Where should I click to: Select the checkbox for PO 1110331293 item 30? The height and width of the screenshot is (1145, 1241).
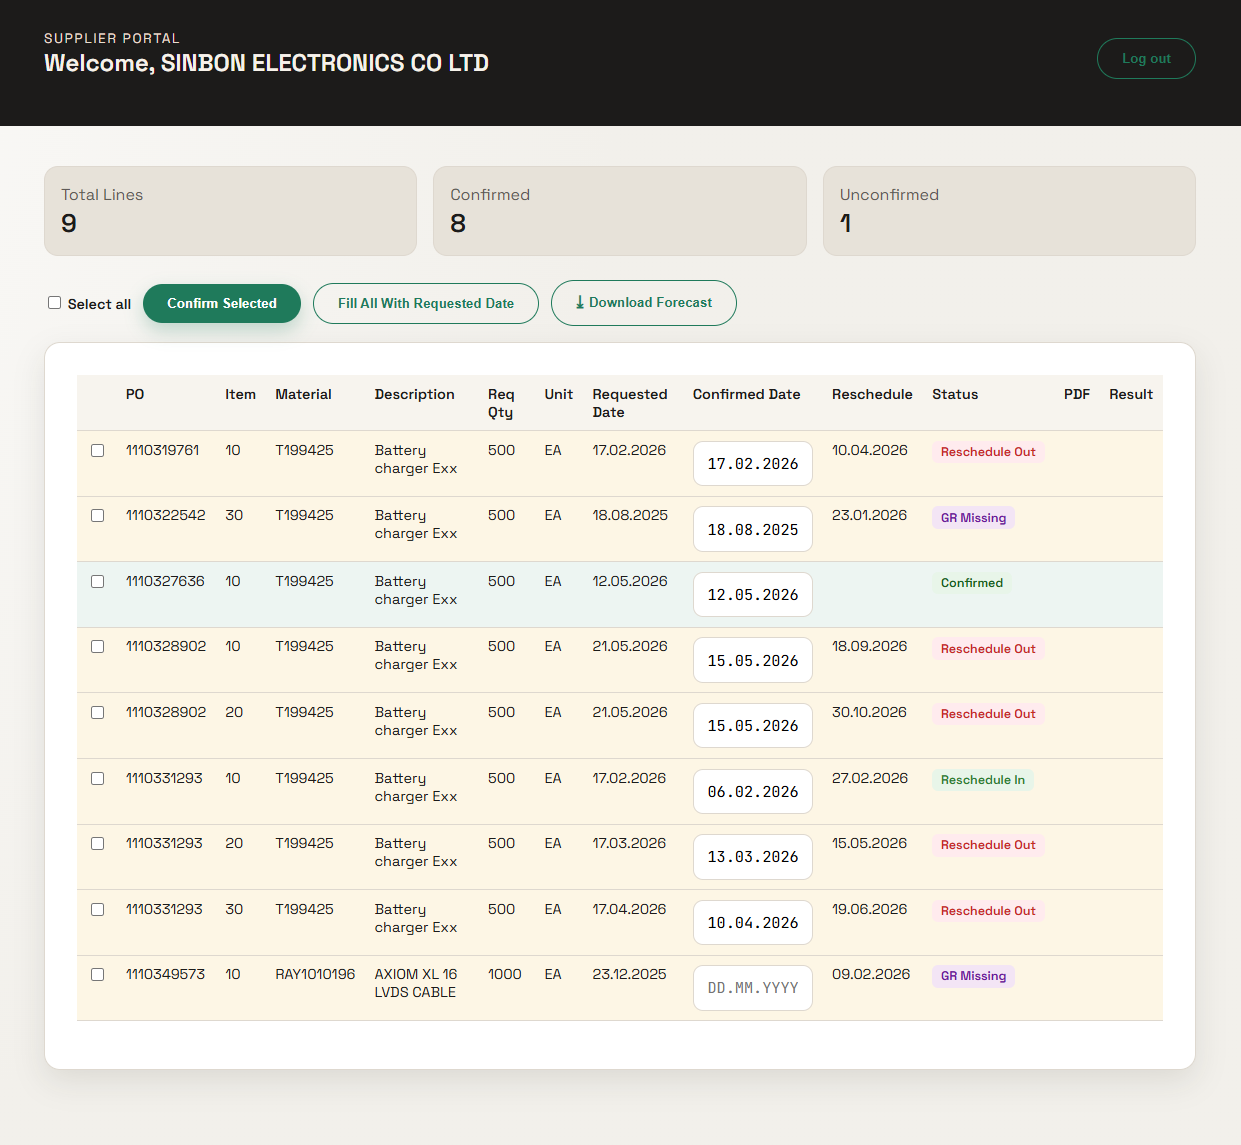(97, 909)
